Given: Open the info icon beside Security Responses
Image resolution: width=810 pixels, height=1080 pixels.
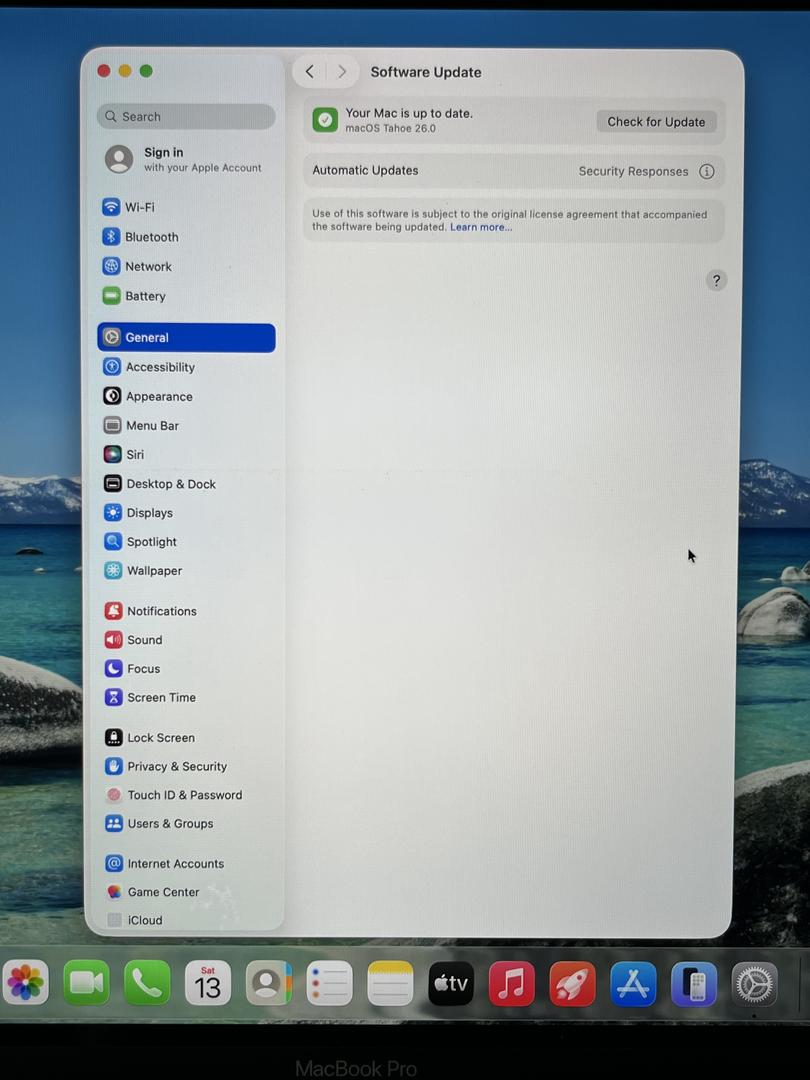Looking at the screenshot, I should click(x=707, y=172).
